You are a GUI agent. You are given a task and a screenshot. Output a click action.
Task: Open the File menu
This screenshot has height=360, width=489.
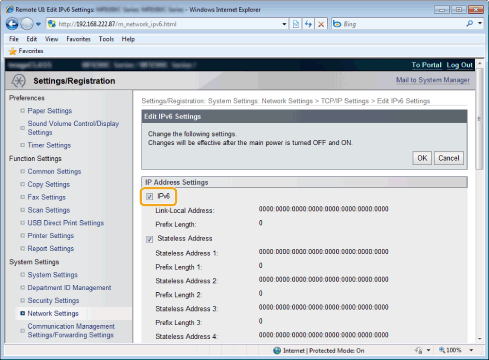(14, 39)
